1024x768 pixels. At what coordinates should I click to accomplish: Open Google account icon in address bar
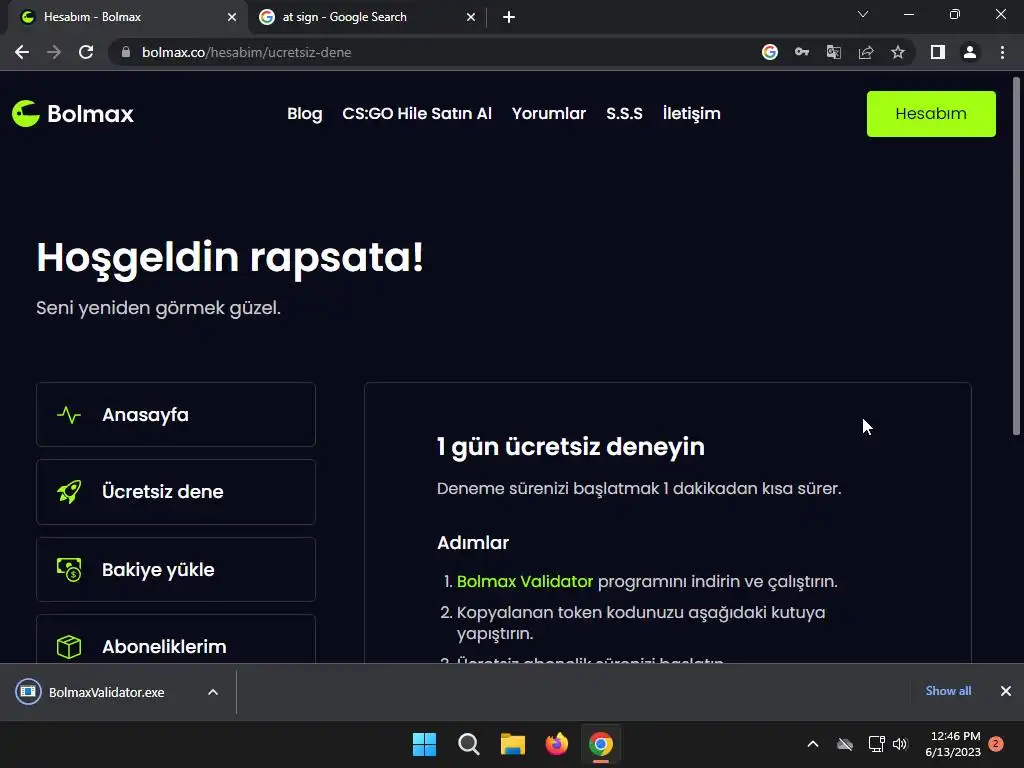770,52
